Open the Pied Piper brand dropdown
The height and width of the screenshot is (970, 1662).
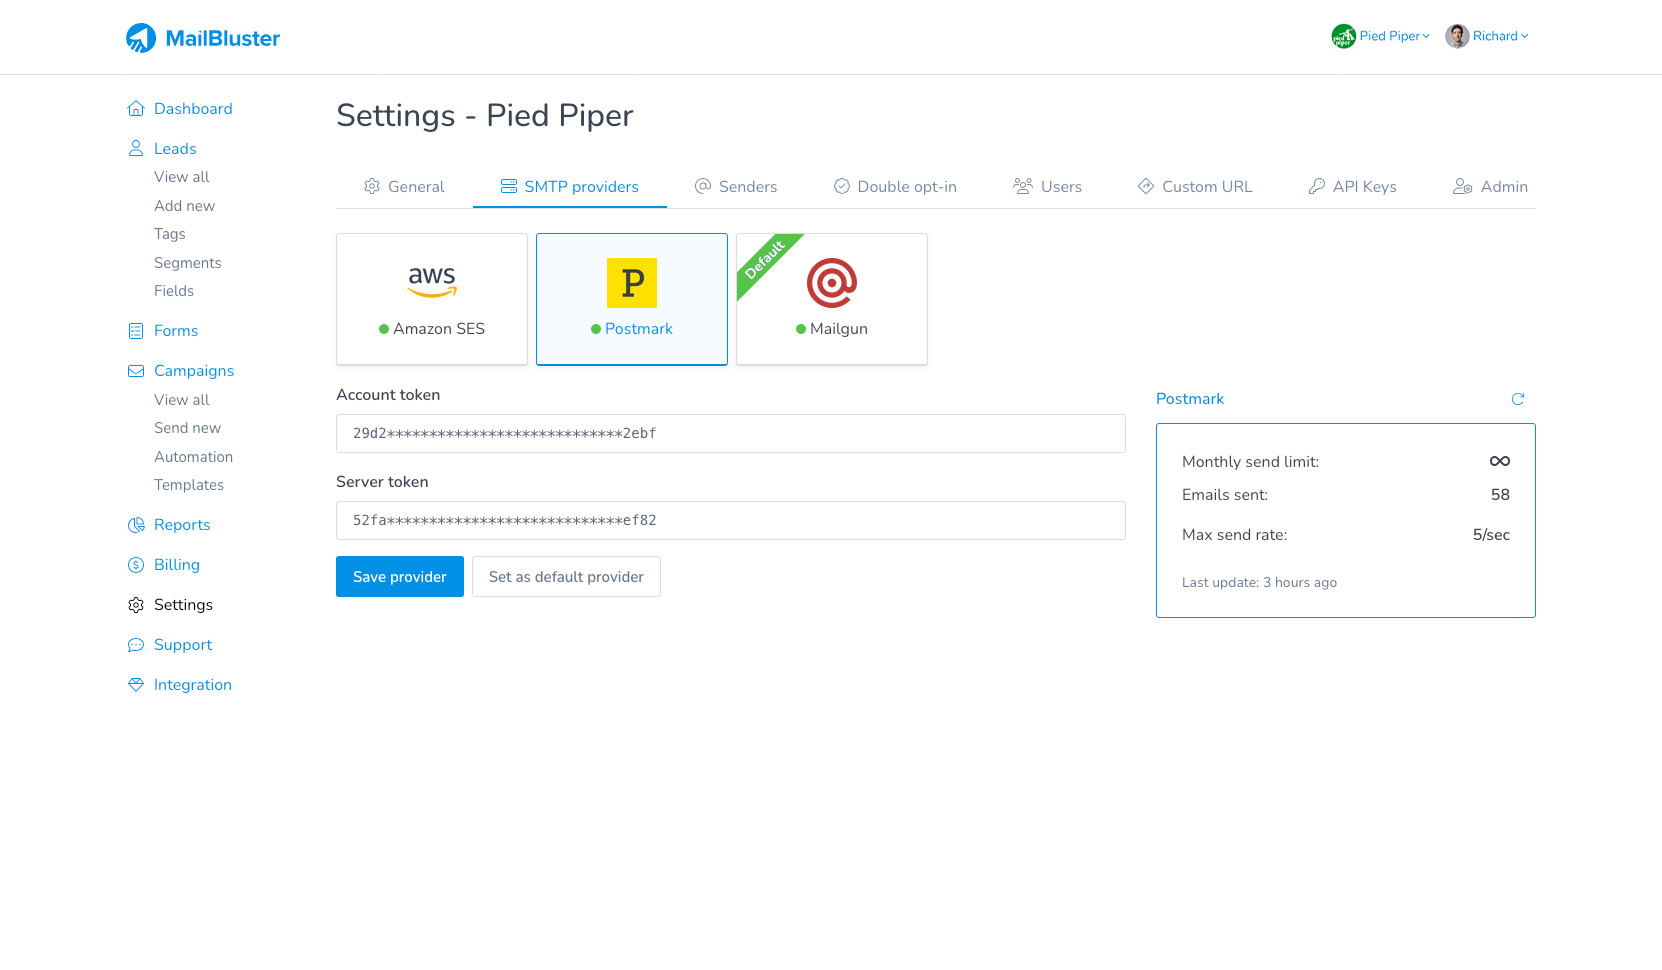(1380, 36)
